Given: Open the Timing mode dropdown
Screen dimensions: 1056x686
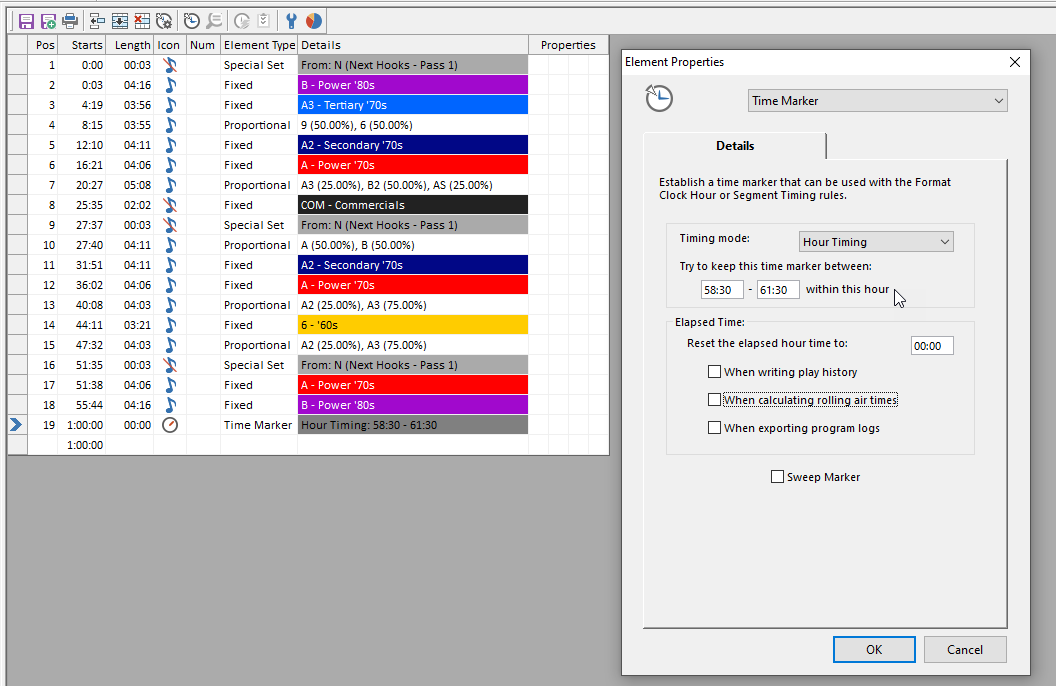Looking at the screenshot, I should click(876, 242).
